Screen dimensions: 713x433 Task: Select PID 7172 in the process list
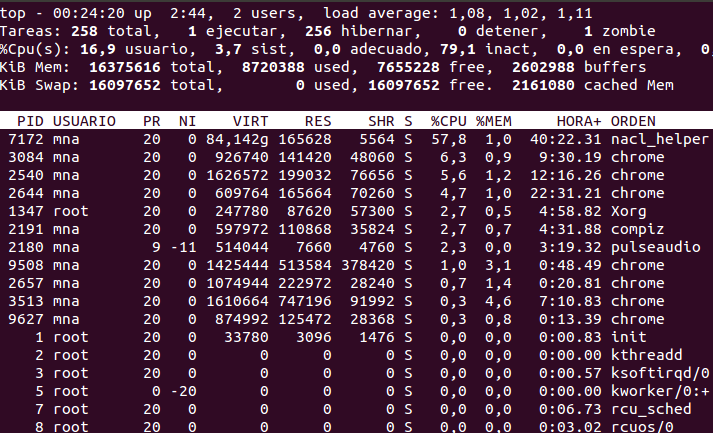coord(25,139)
